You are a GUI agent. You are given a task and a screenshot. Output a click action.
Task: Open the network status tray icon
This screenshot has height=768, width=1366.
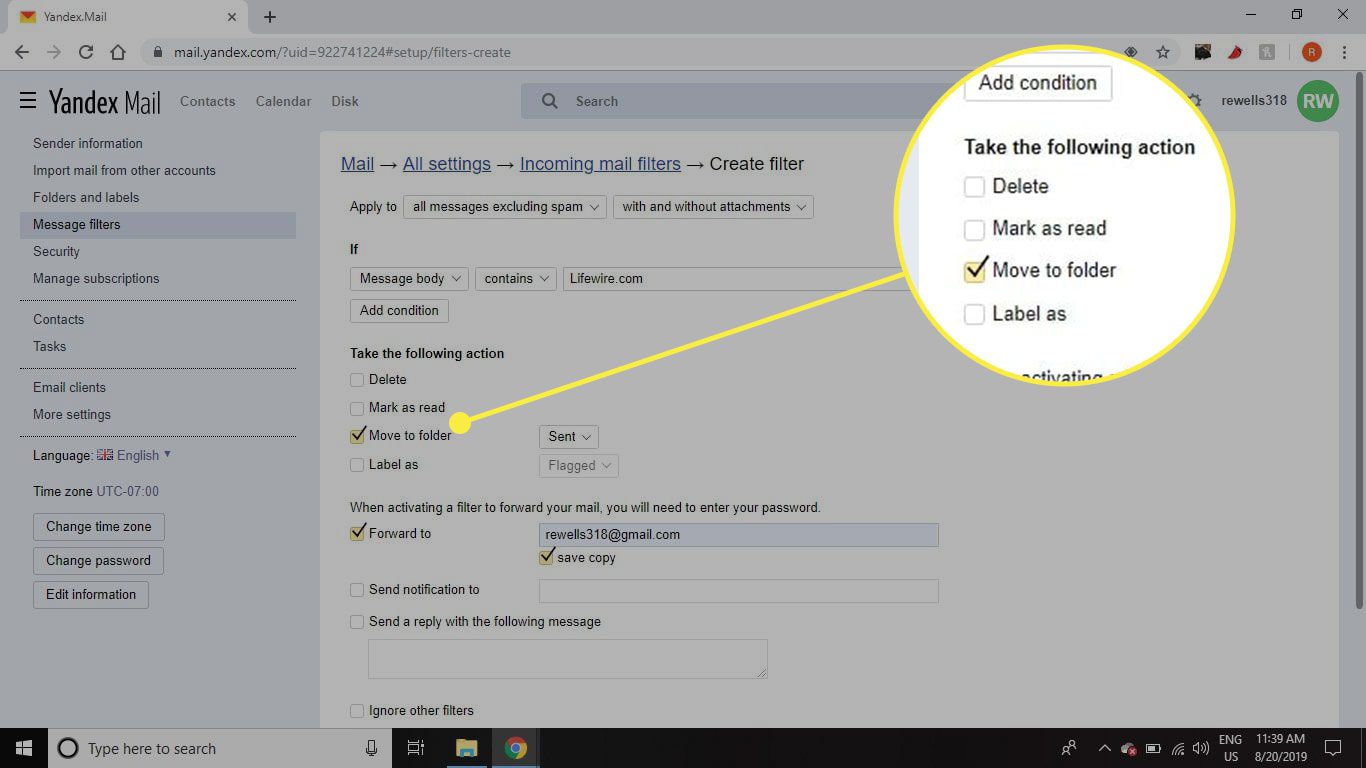(x=1177, y=748)
